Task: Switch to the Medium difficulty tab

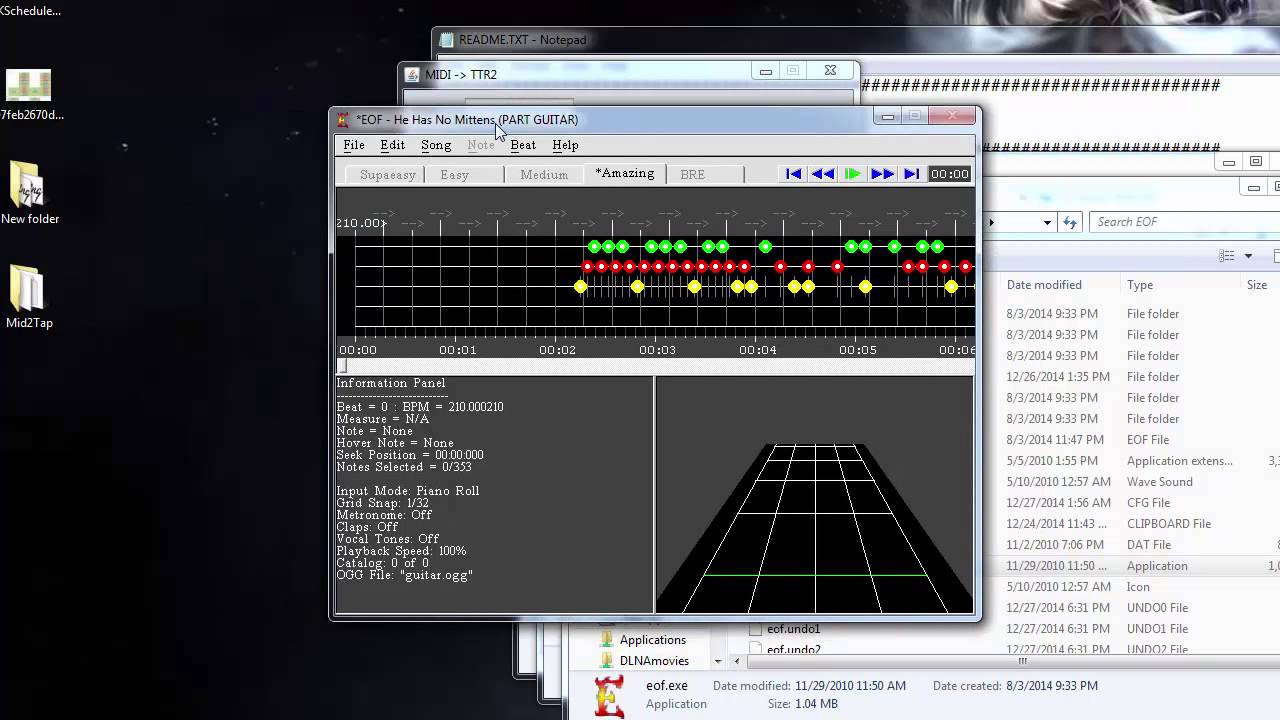Action: [x=545, y=174]
